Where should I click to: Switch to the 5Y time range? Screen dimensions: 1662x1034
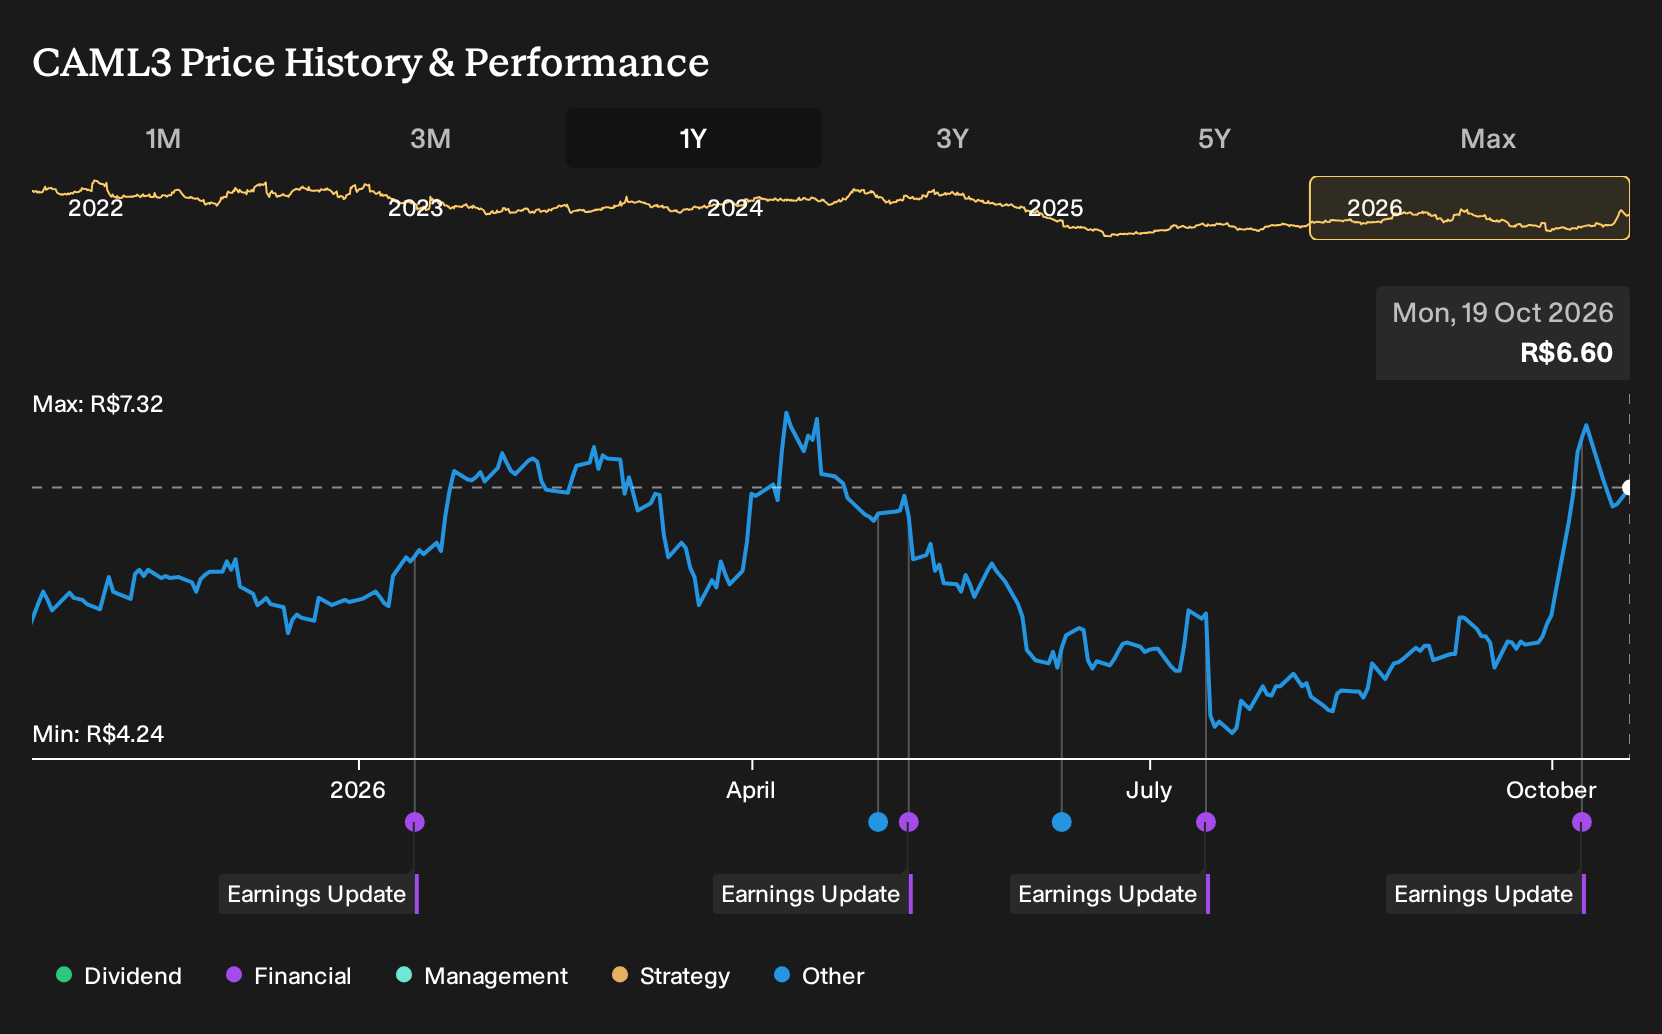[1214, 138]
